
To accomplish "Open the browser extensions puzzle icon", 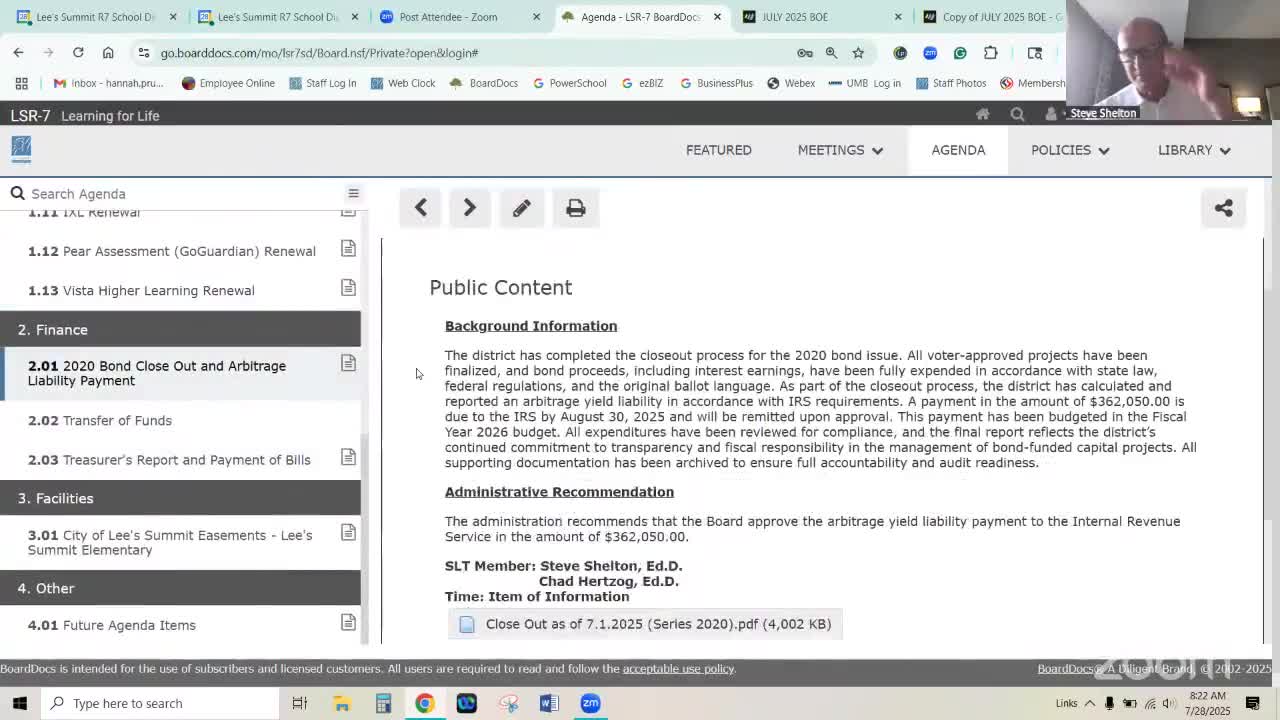I will [990, 53].
